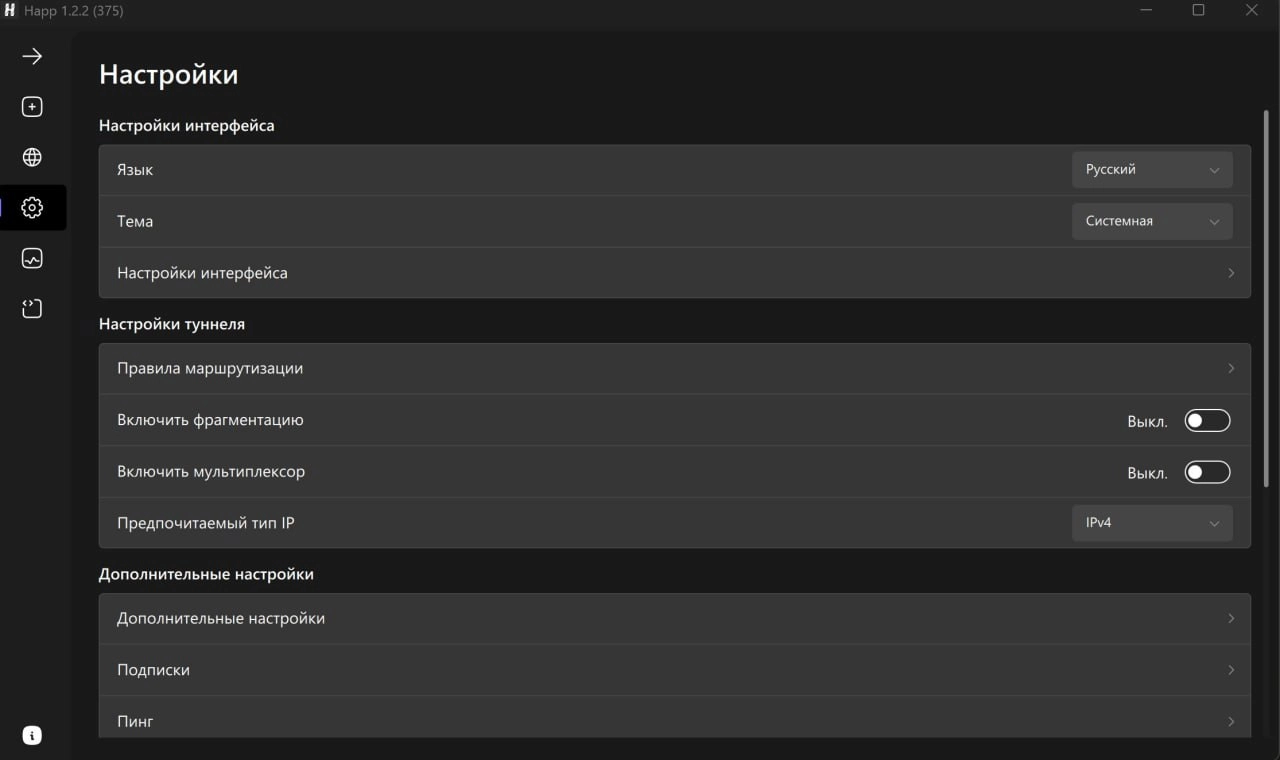The height and width of the screenshot is (760, 1280).
Task: Open the add-plus icon in sidebar
Action: (x=32, y=107)
